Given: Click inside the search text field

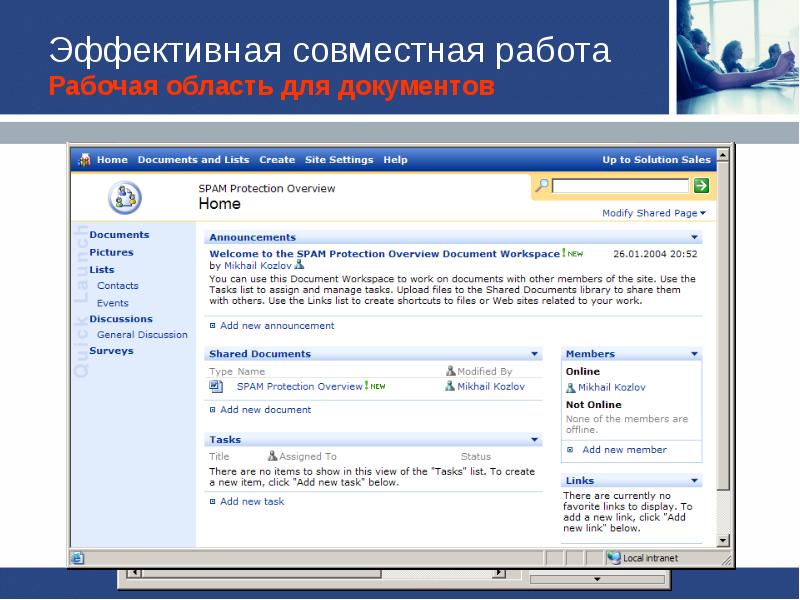Looking at the screenshot, I should click(620, 185).
